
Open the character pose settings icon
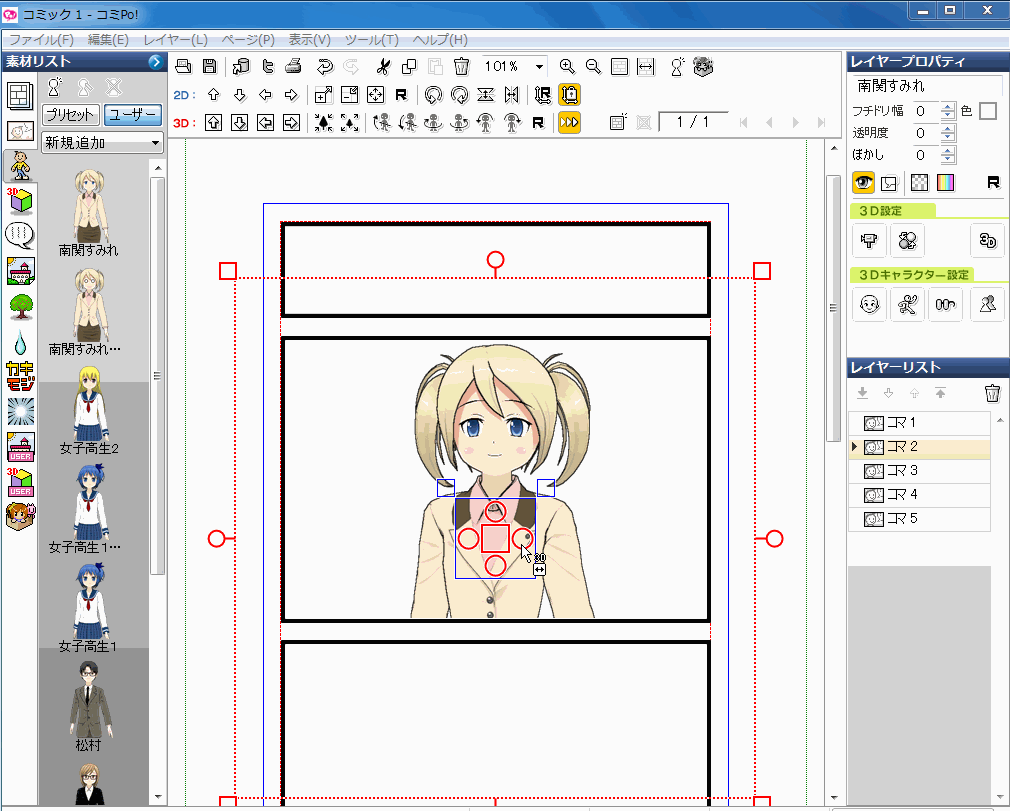(907, 305)
